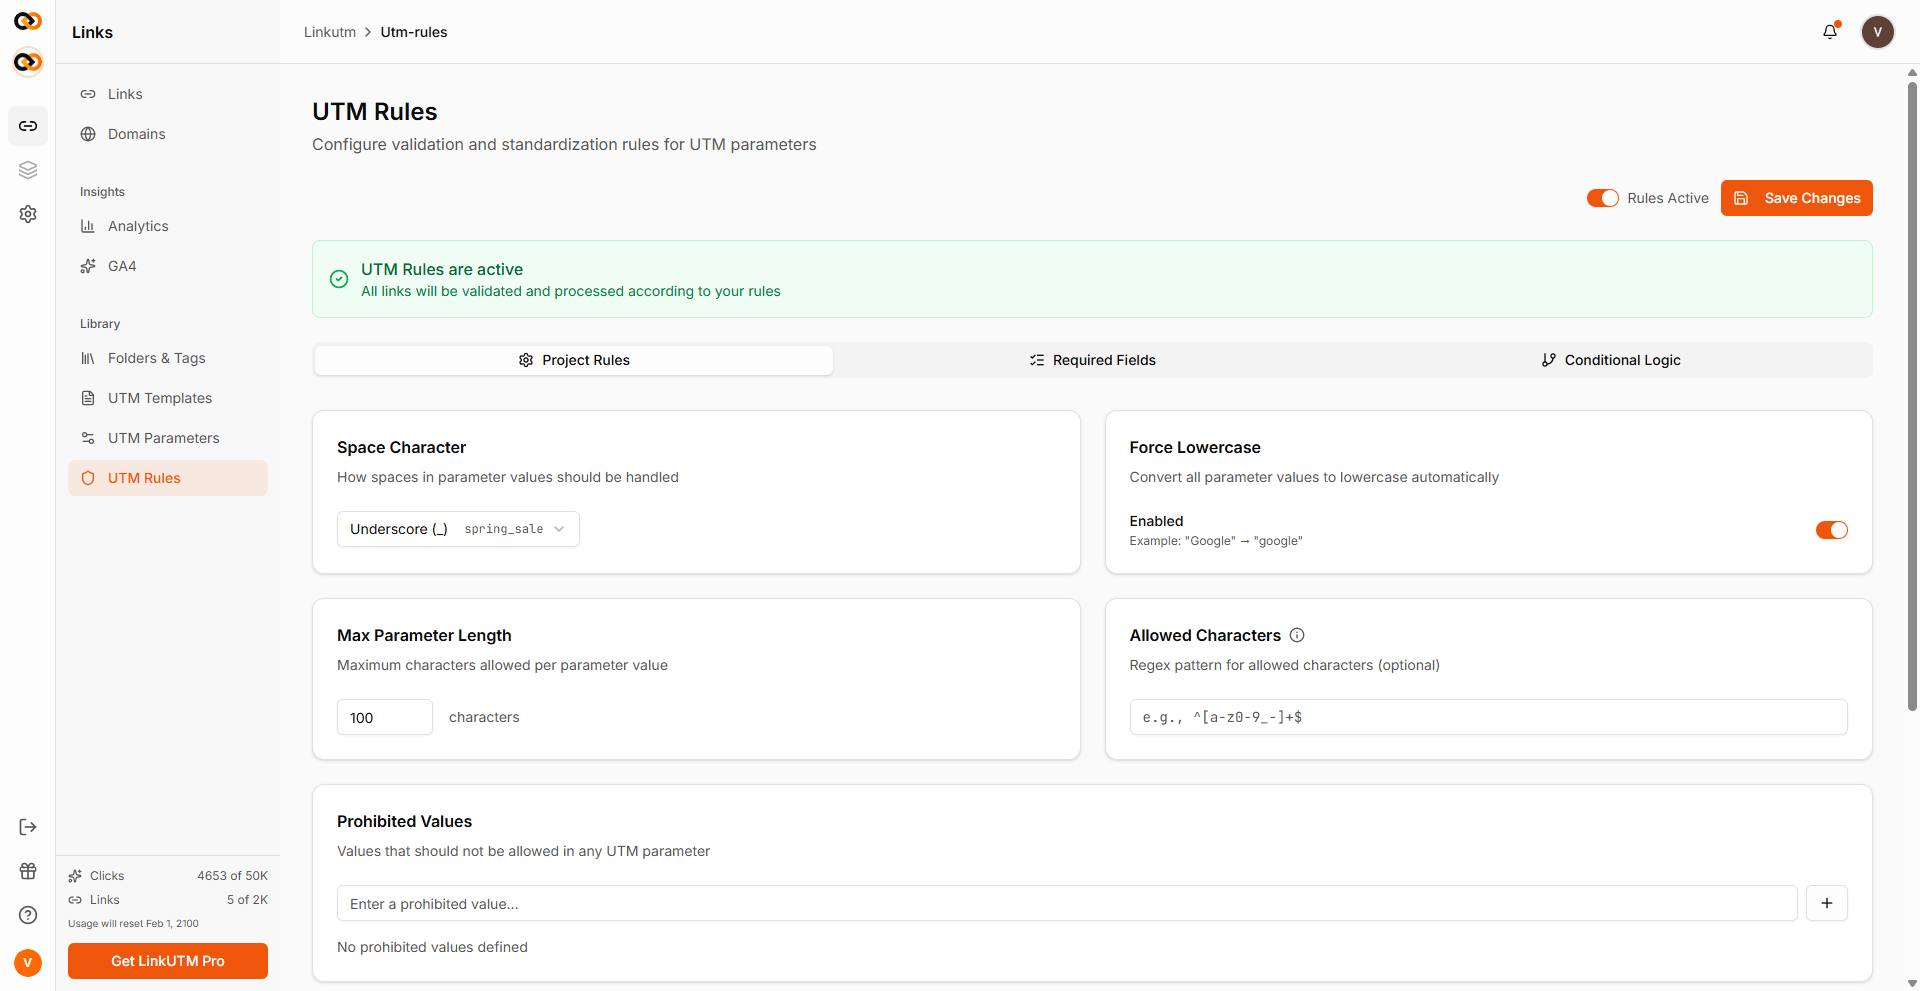Click 'UTM Rules are active' banner heading

(x=442, y=269)
